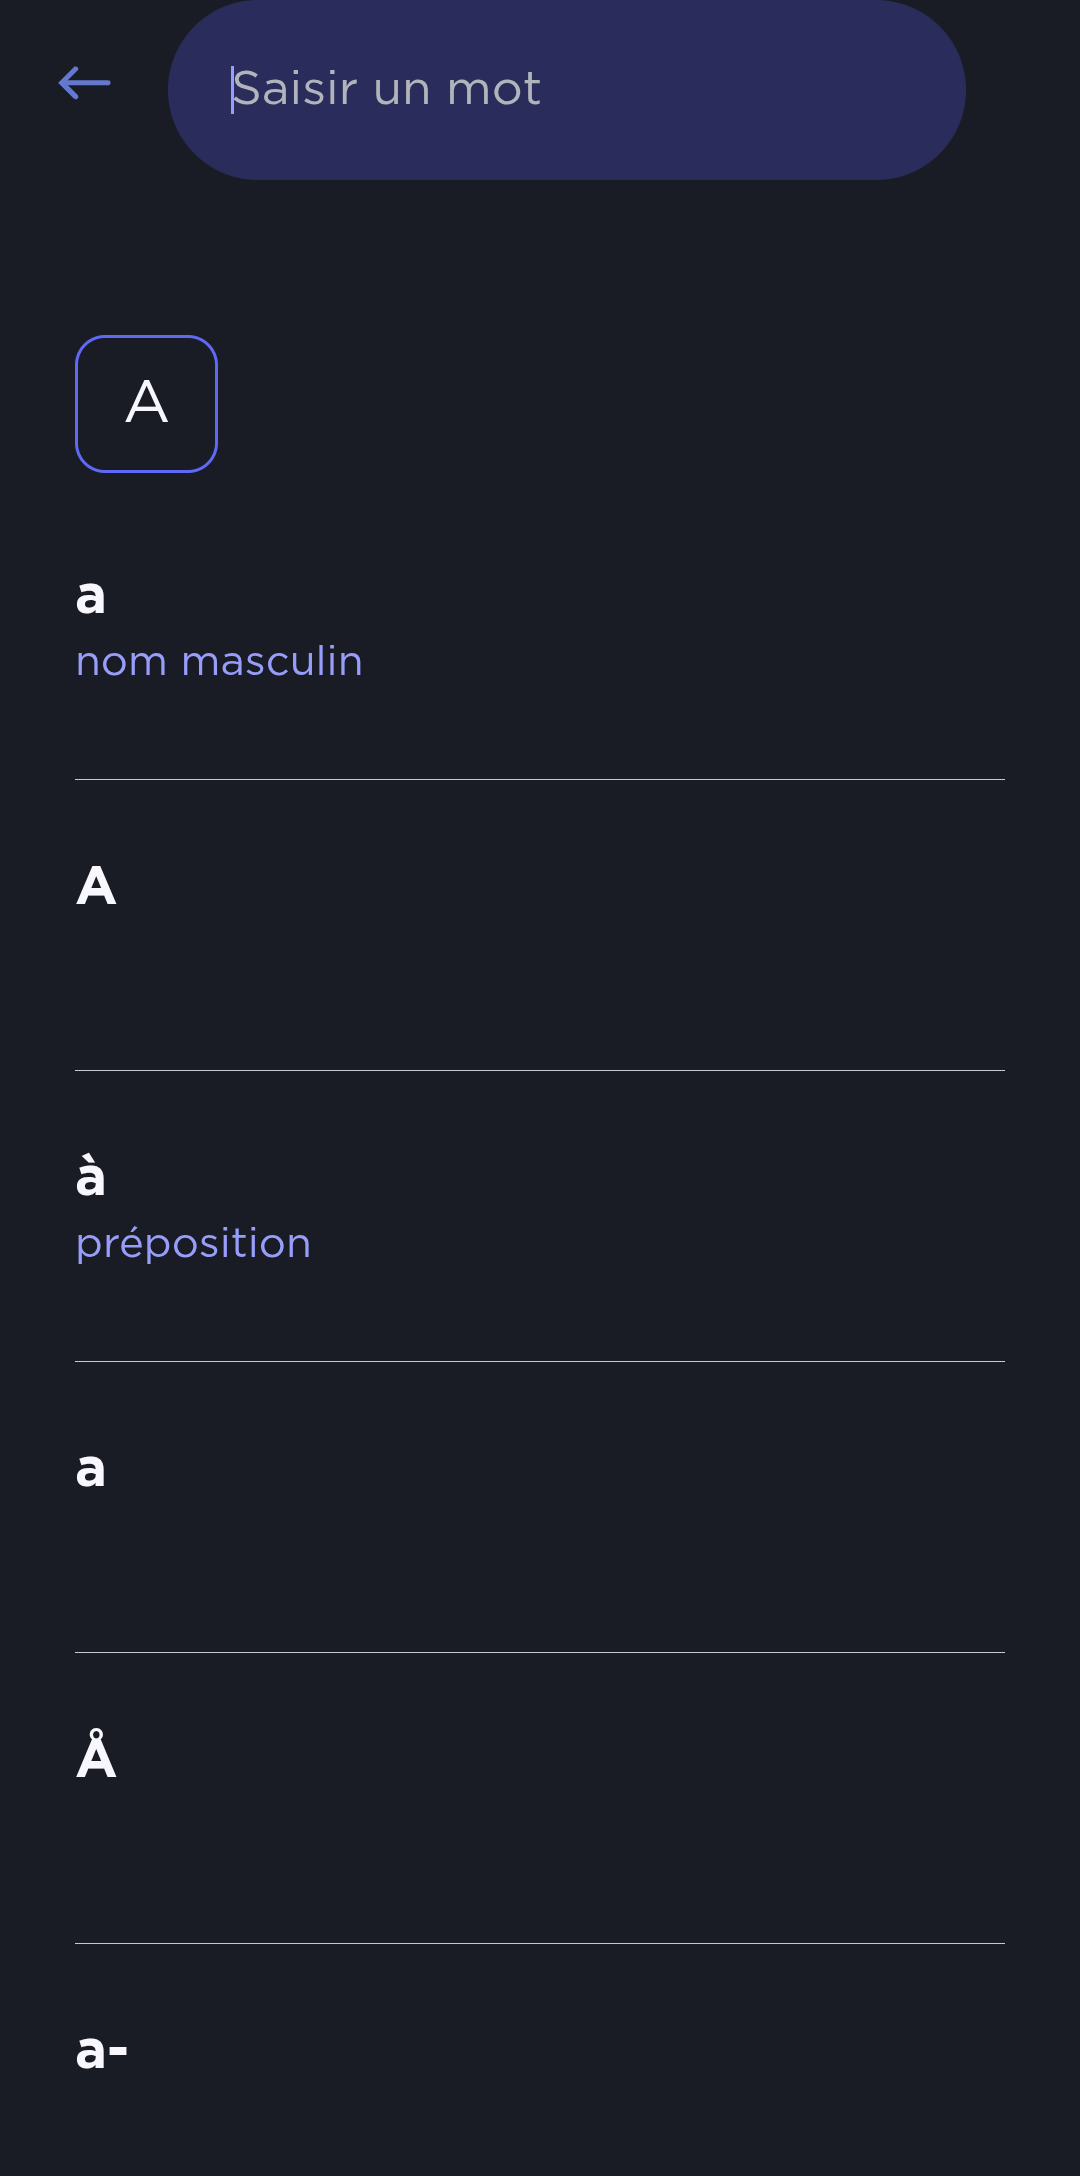Tap the "nom masculin" label
1080x2176 pixels.
pos(219,662)
